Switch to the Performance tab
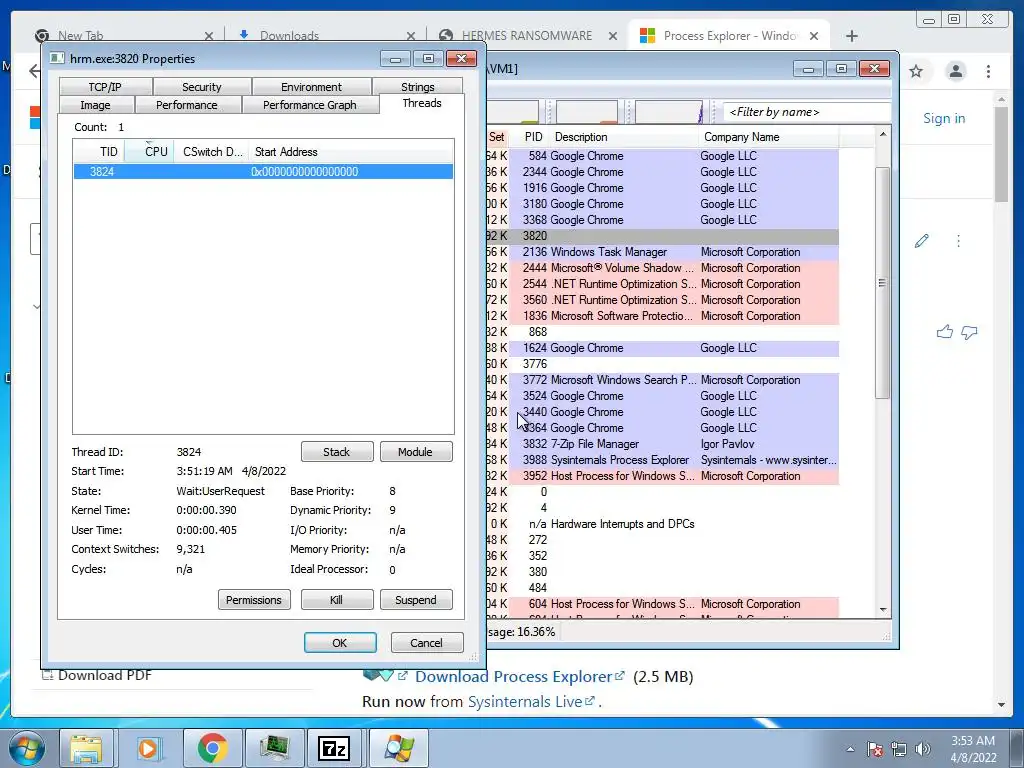 pos(187,105)
